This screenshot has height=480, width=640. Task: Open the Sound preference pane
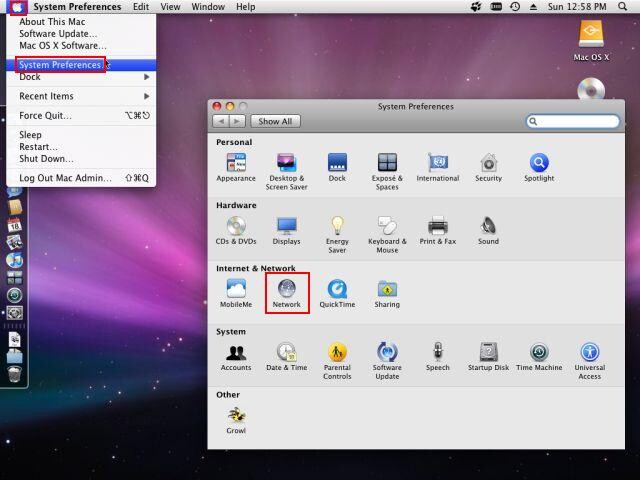click(x=488, y=231)
